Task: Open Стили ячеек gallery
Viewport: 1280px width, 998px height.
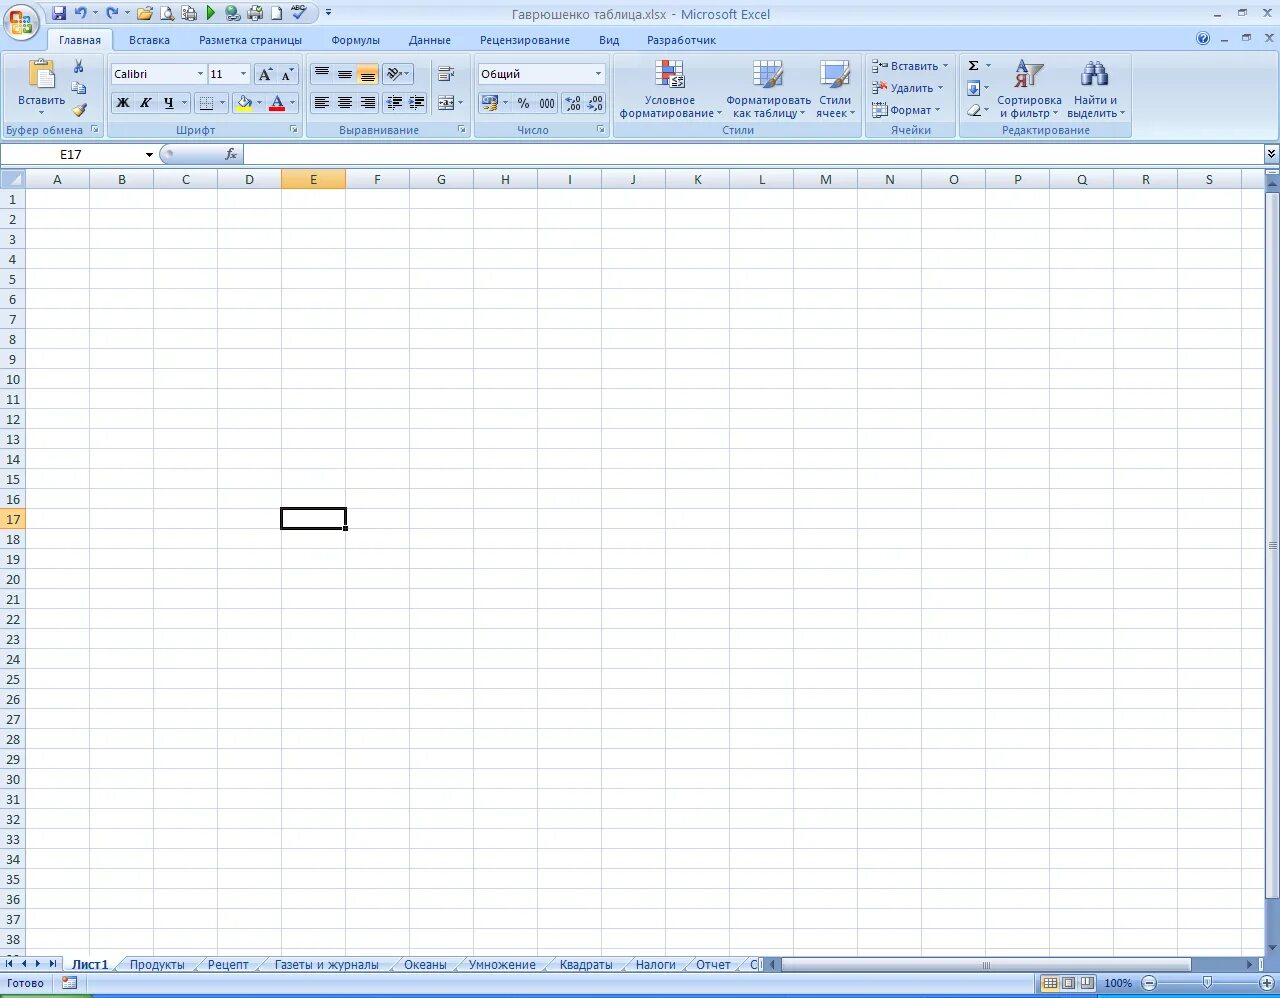Action: click(x=835, y=89)
